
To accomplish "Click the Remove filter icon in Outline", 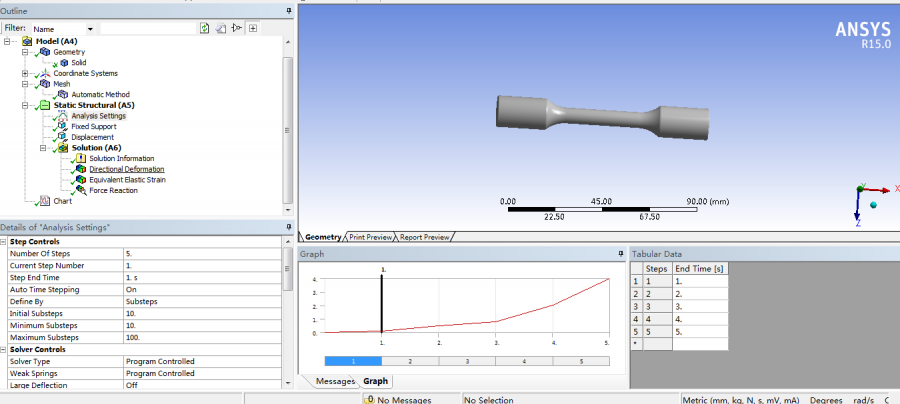I will pos(236,28).
